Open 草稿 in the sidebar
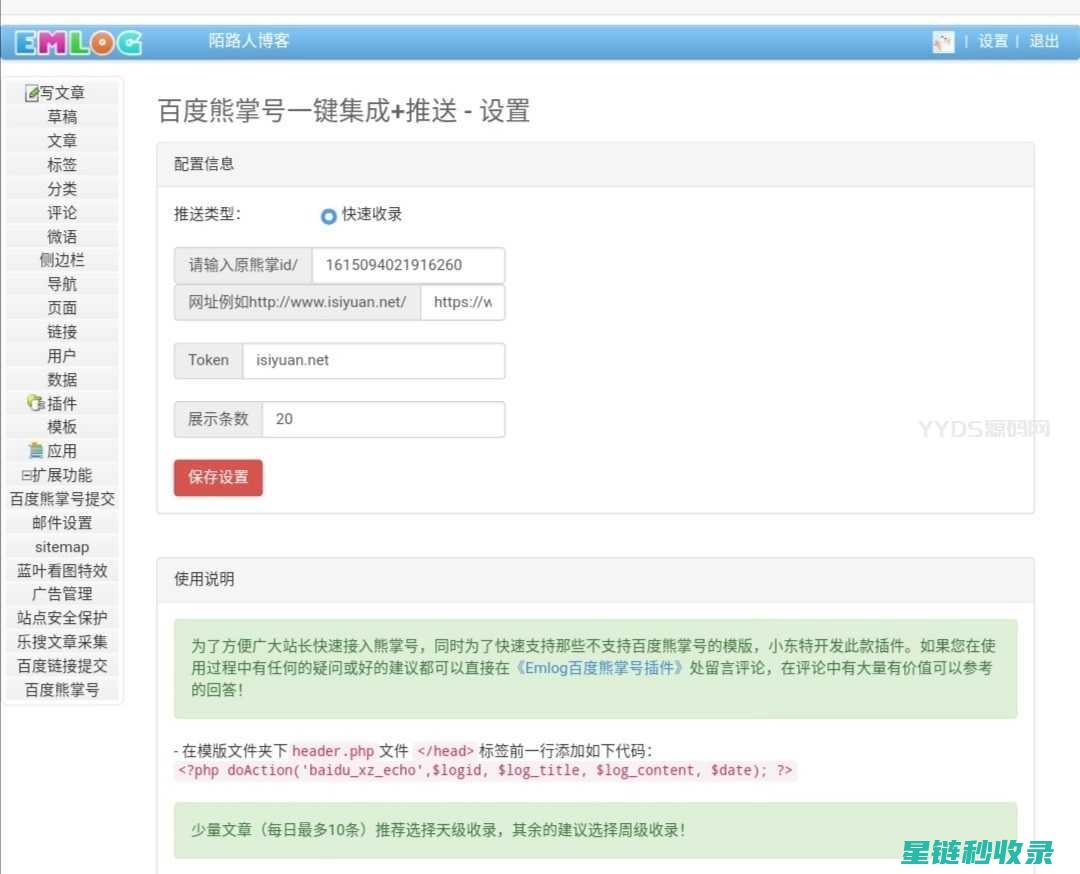The image size is (1080, 874). click(62, 116)
